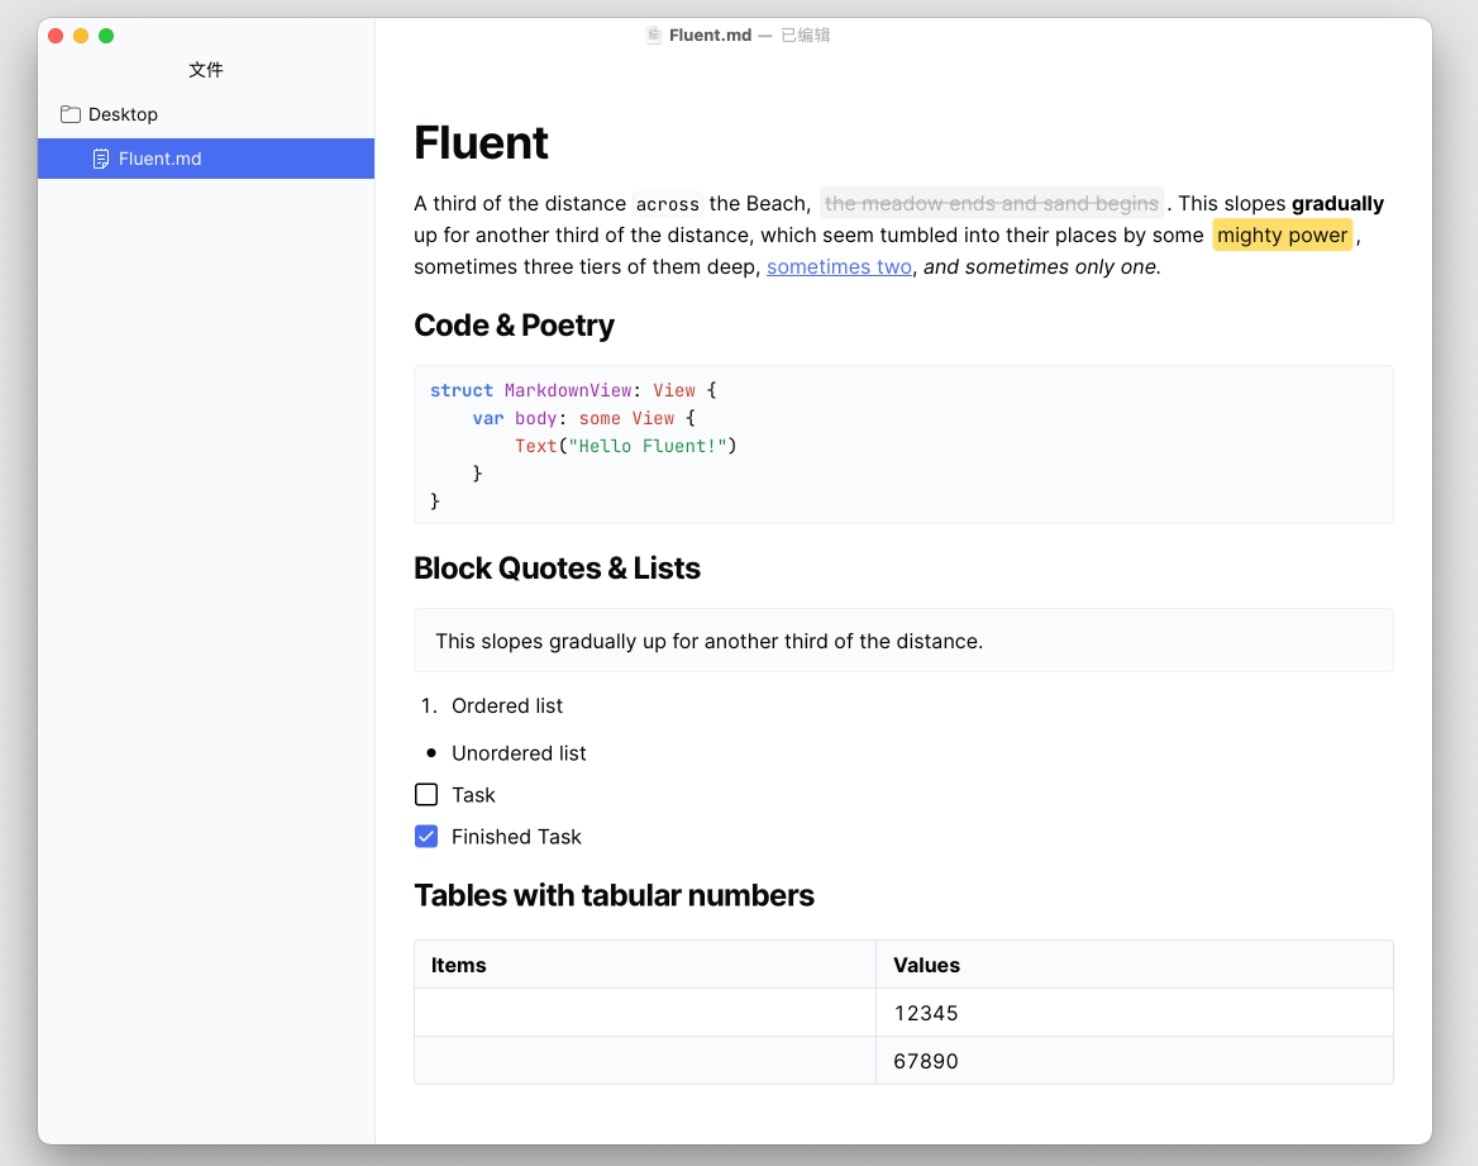Screen dimensions: 1478x1166
Task: Select the Items table header cell
Action: [x=645, y=965]
